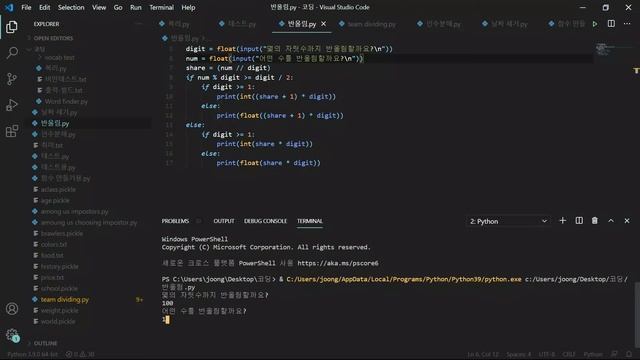Viewport: 640px width, 360px height.
Task: Switch to the OUTPUT panel tab
Action: 224,221
